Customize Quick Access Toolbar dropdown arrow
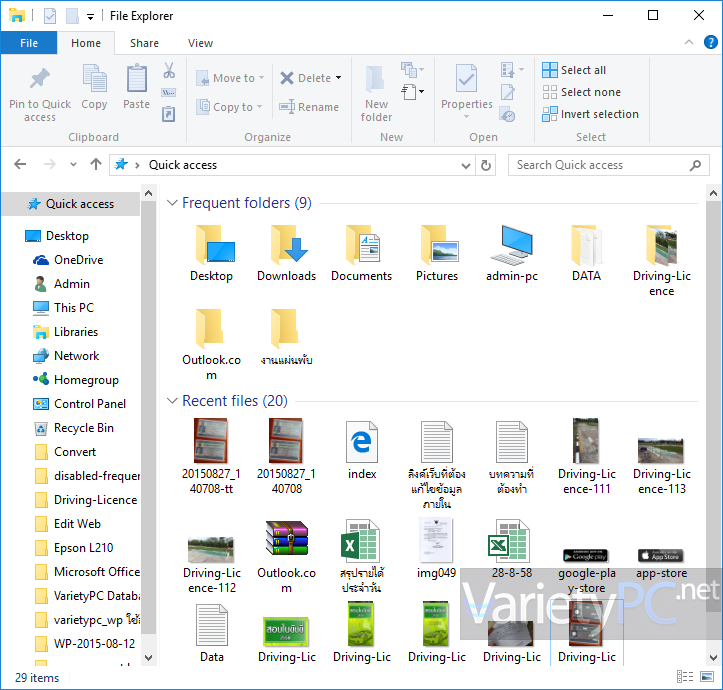The height and width of the screenshot is (690, 723). point(90,17)
